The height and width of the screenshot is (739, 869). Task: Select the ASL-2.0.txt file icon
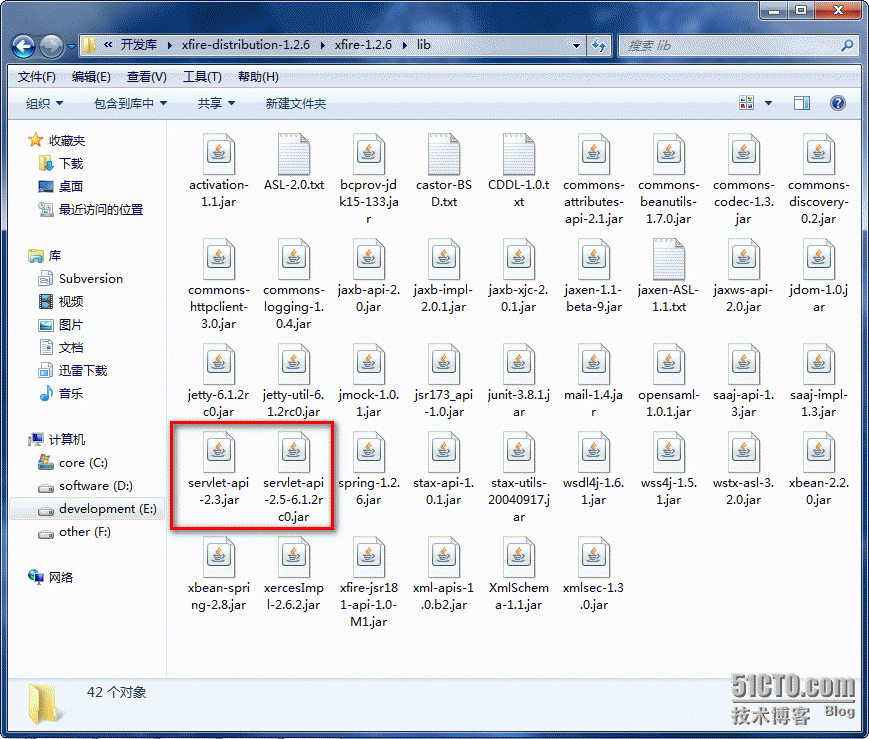click(294, 154)
